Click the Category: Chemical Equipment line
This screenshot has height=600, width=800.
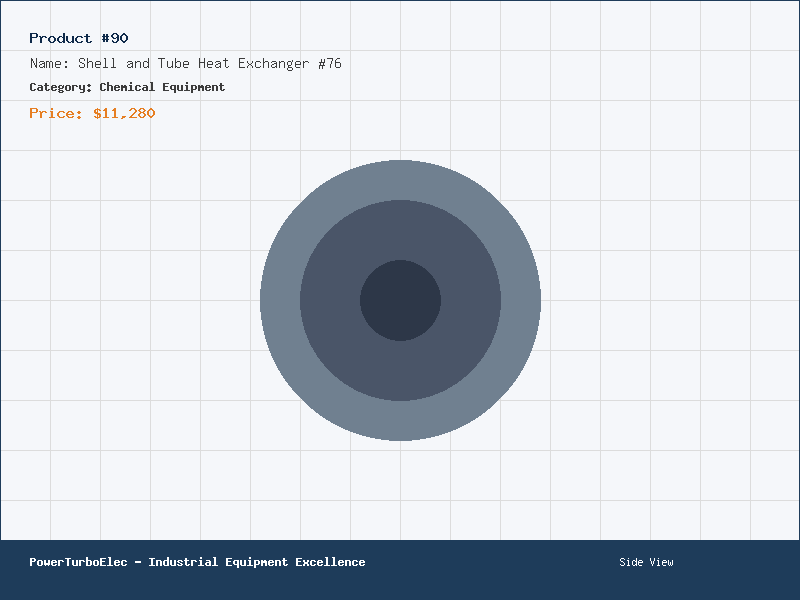[127, 87]
